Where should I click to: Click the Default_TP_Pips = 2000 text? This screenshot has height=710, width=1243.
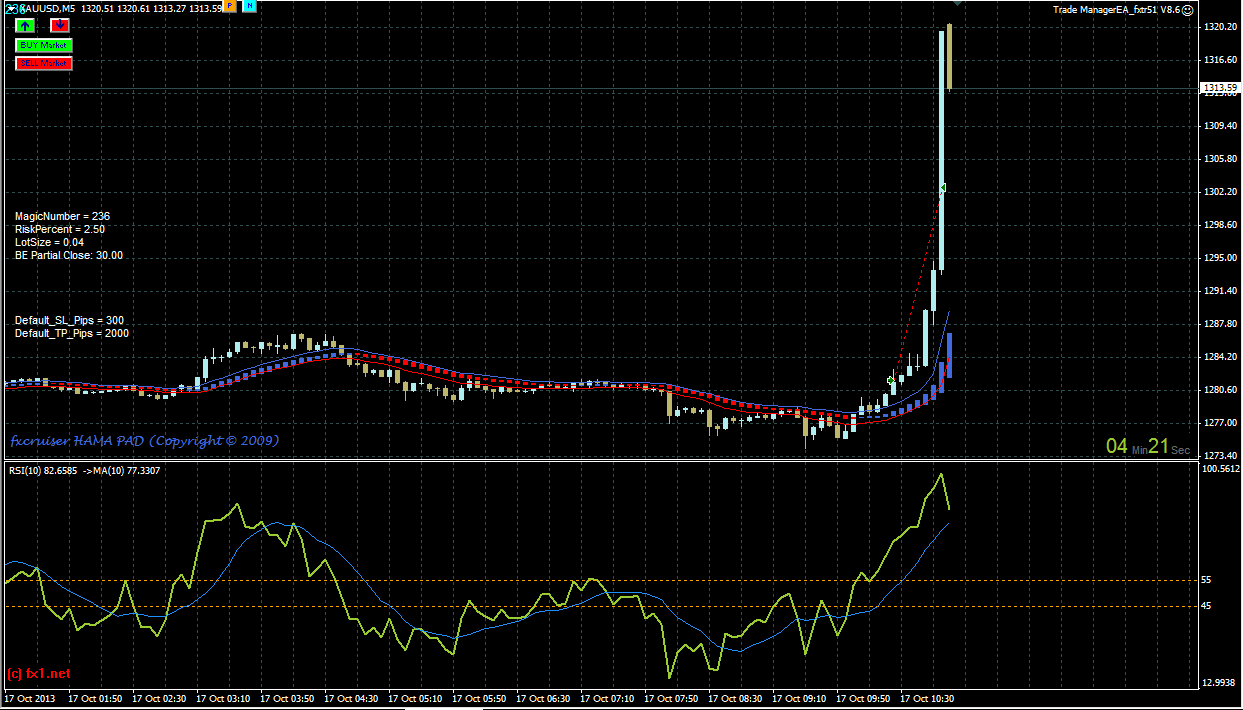click(72, 333)
